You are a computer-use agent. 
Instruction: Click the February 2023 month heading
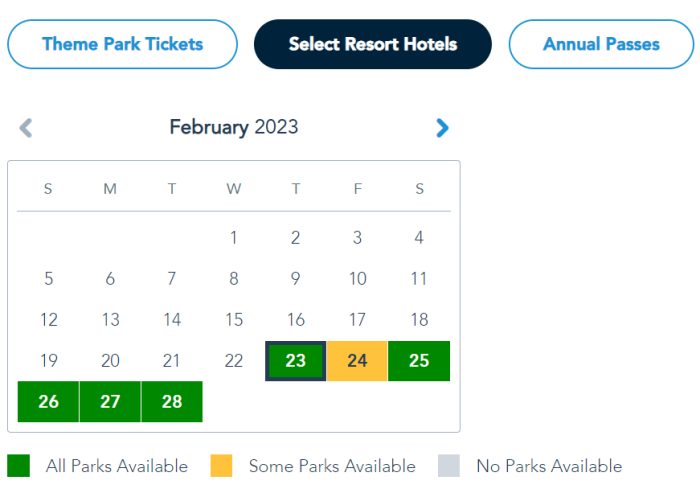(x=233, y=127)
